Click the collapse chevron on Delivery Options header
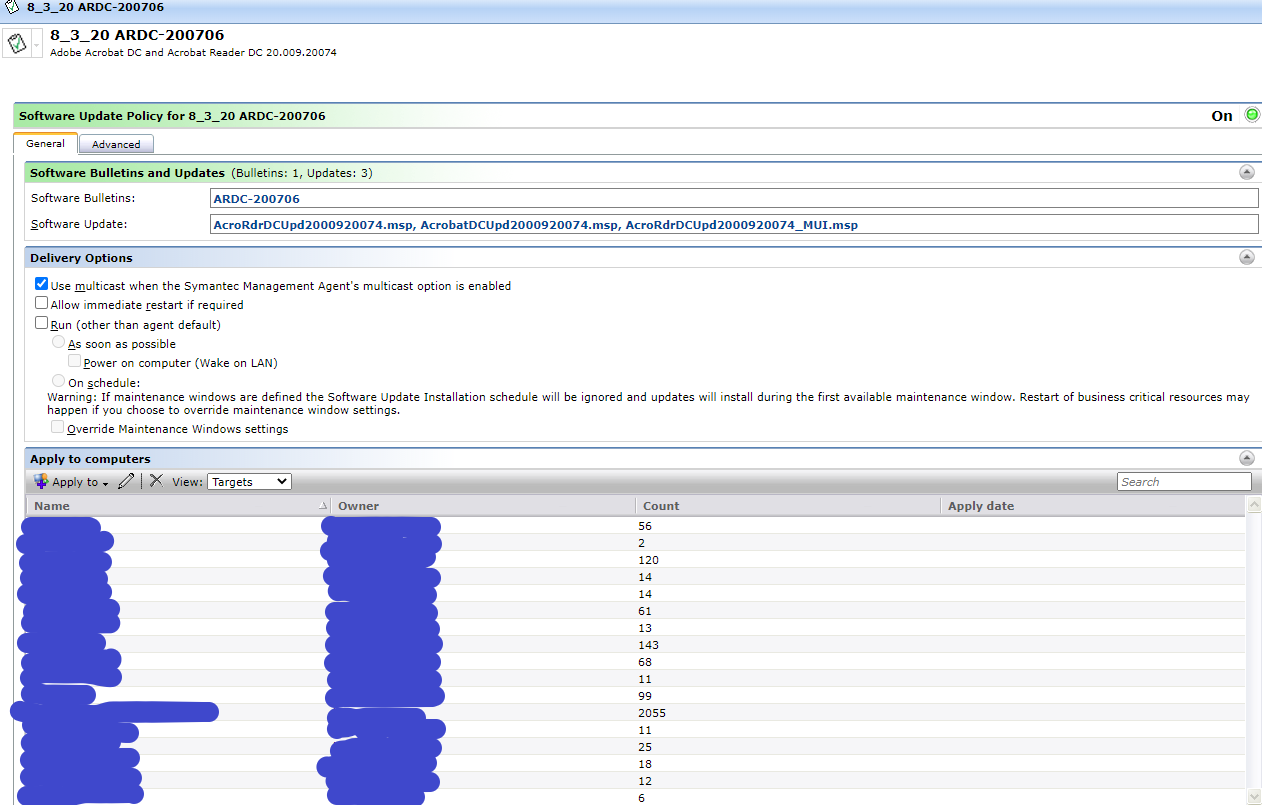Viewport: 1262px width, 805px height. pyautogui.click(x=1246, y=257)
